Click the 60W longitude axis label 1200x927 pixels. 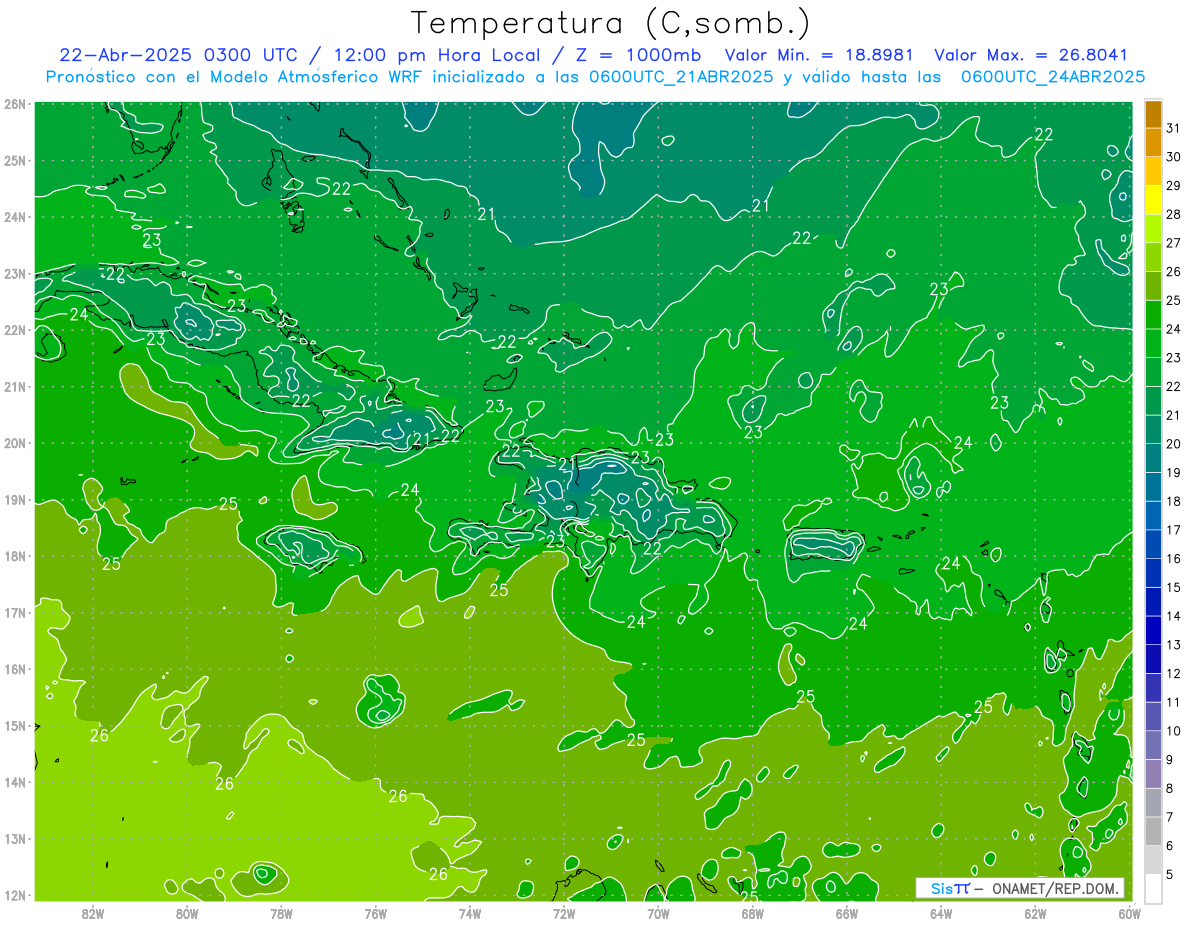point(1129,913)
